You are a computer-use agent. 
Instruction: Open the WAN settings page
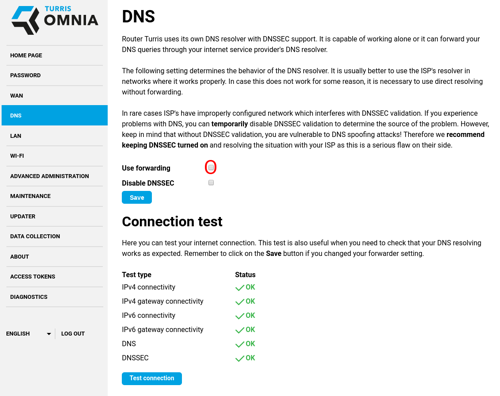16,96
